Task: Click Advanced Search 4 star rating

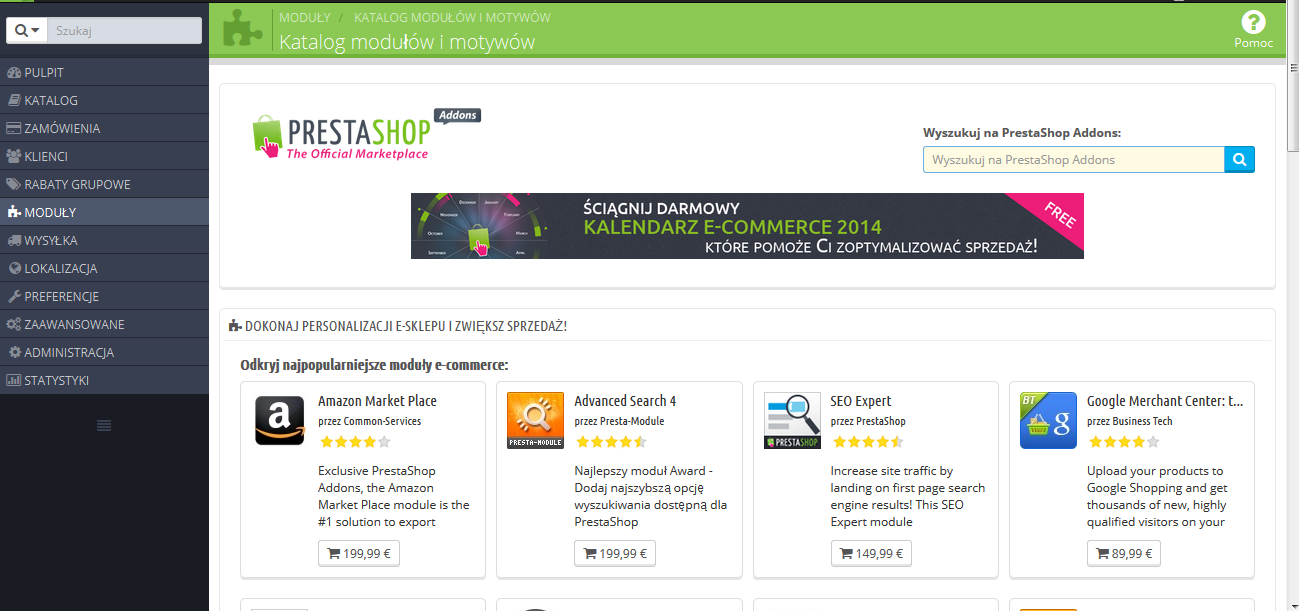Action: tap(611, 442)
